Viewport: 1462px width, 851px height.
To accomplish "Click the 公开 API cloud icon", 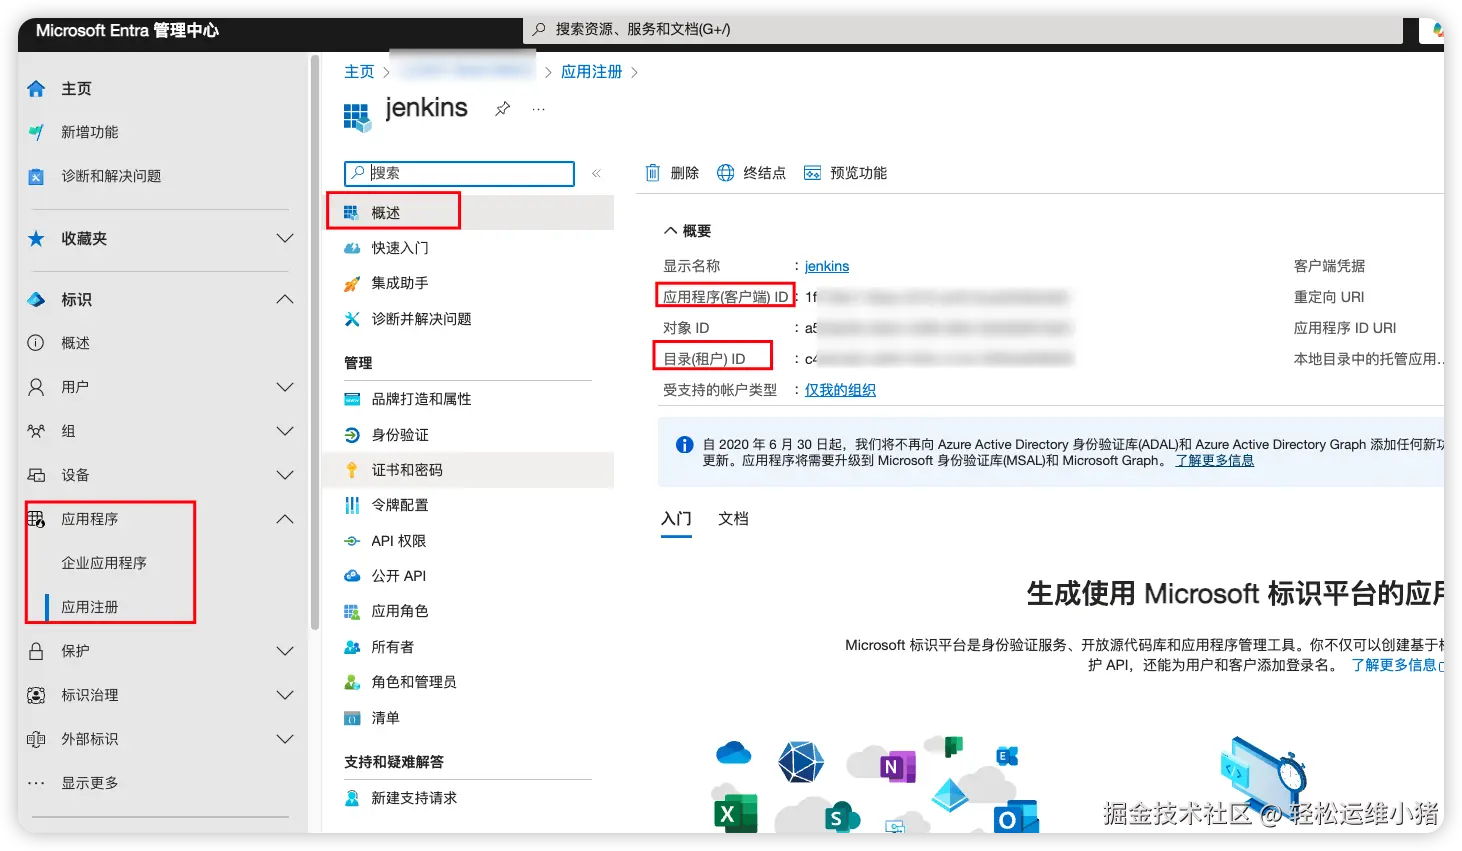I will [x=352, y=576].
